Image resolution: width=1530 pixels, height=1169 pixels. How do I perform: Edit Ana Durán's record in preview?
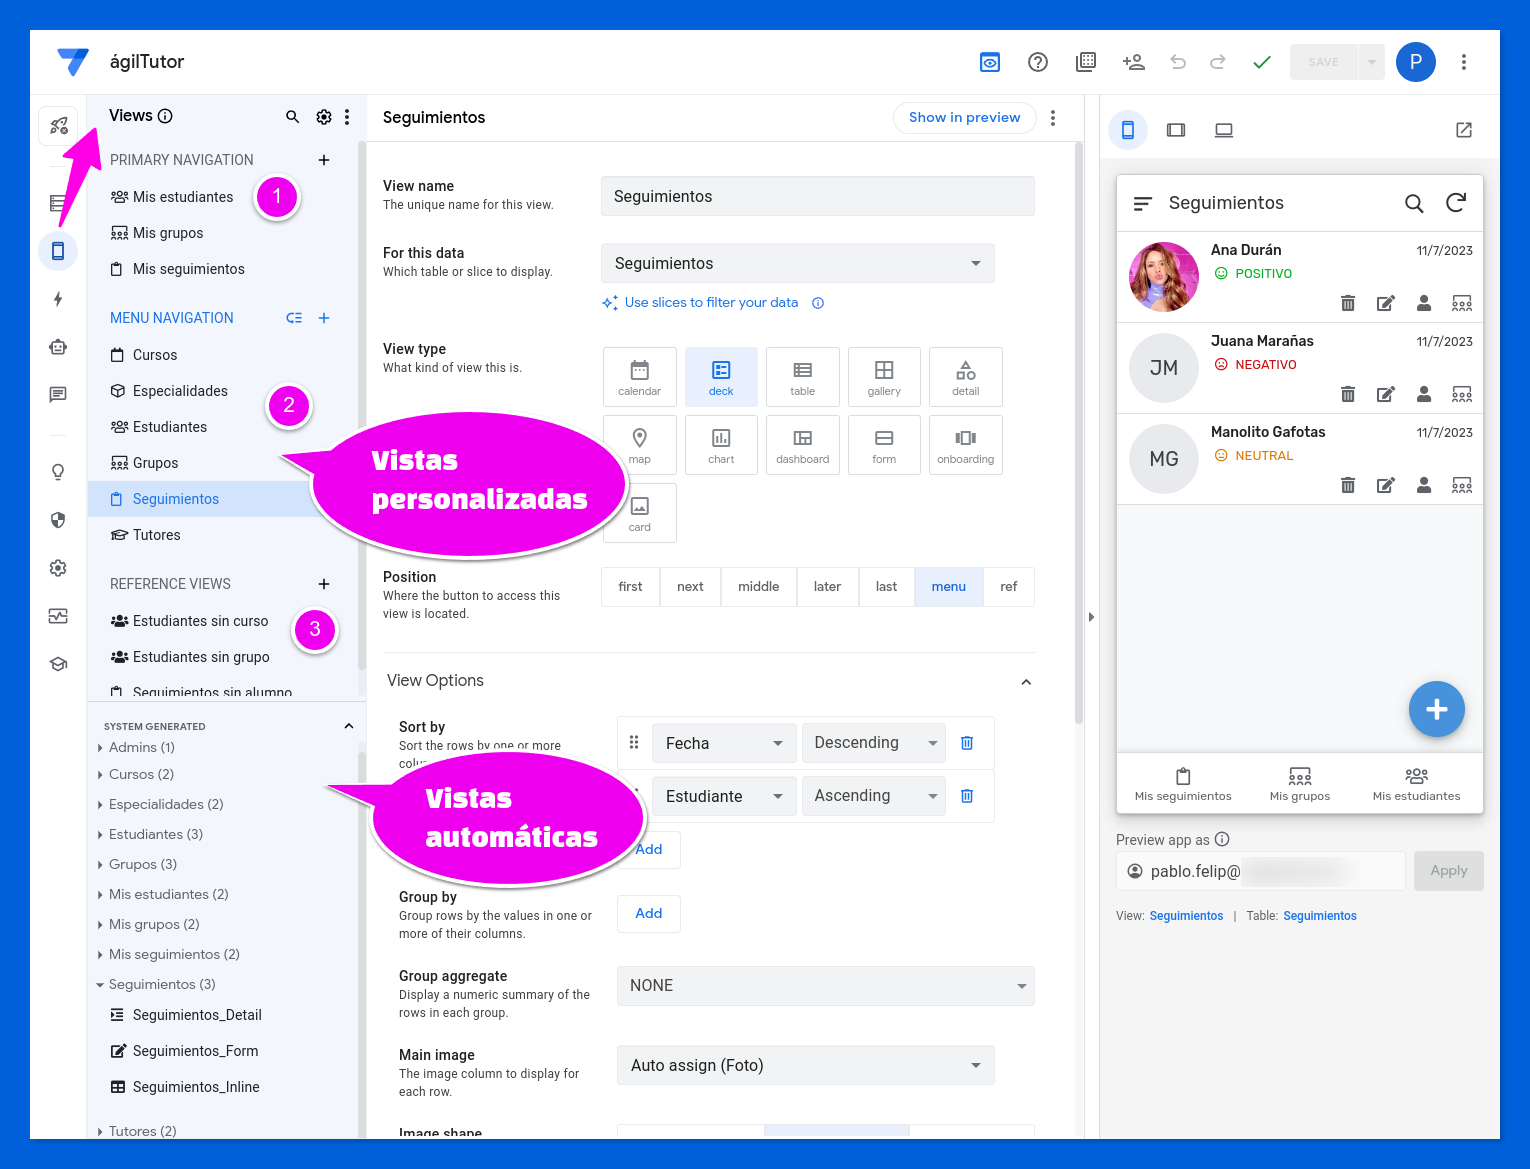point(1386,303)
